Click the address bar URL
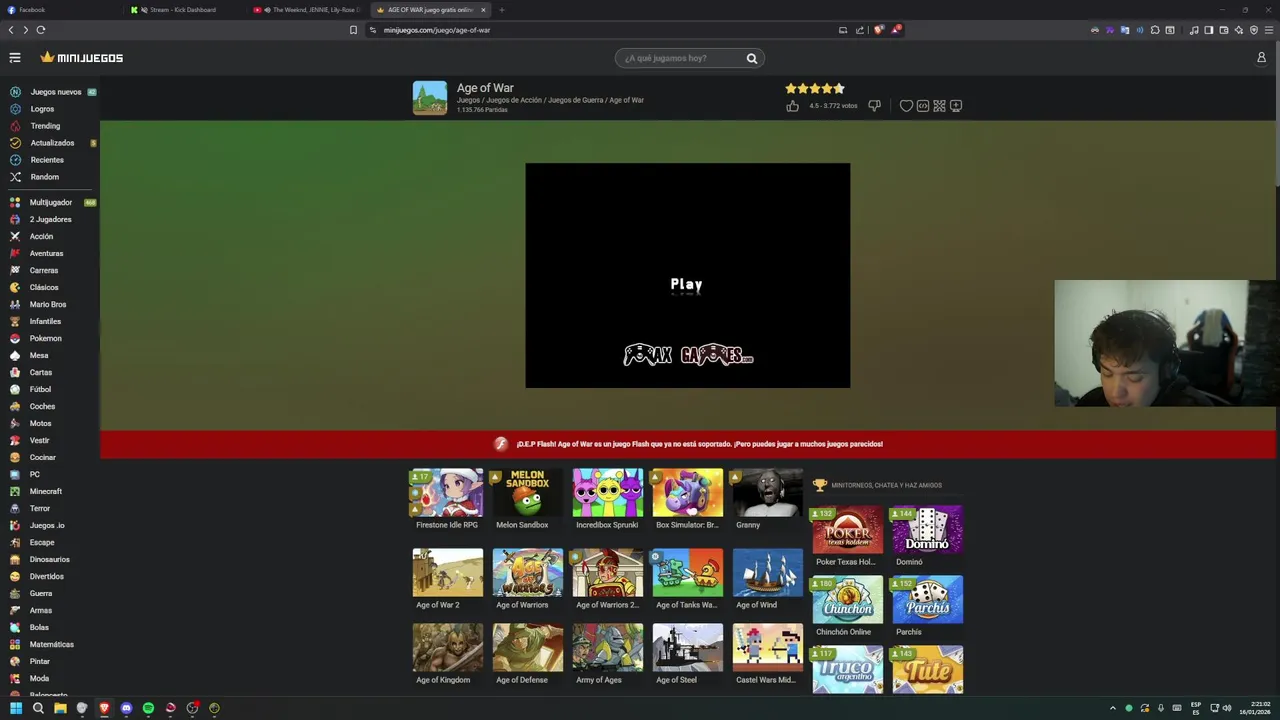This screenshot has height=720, width=1280. 437,30
